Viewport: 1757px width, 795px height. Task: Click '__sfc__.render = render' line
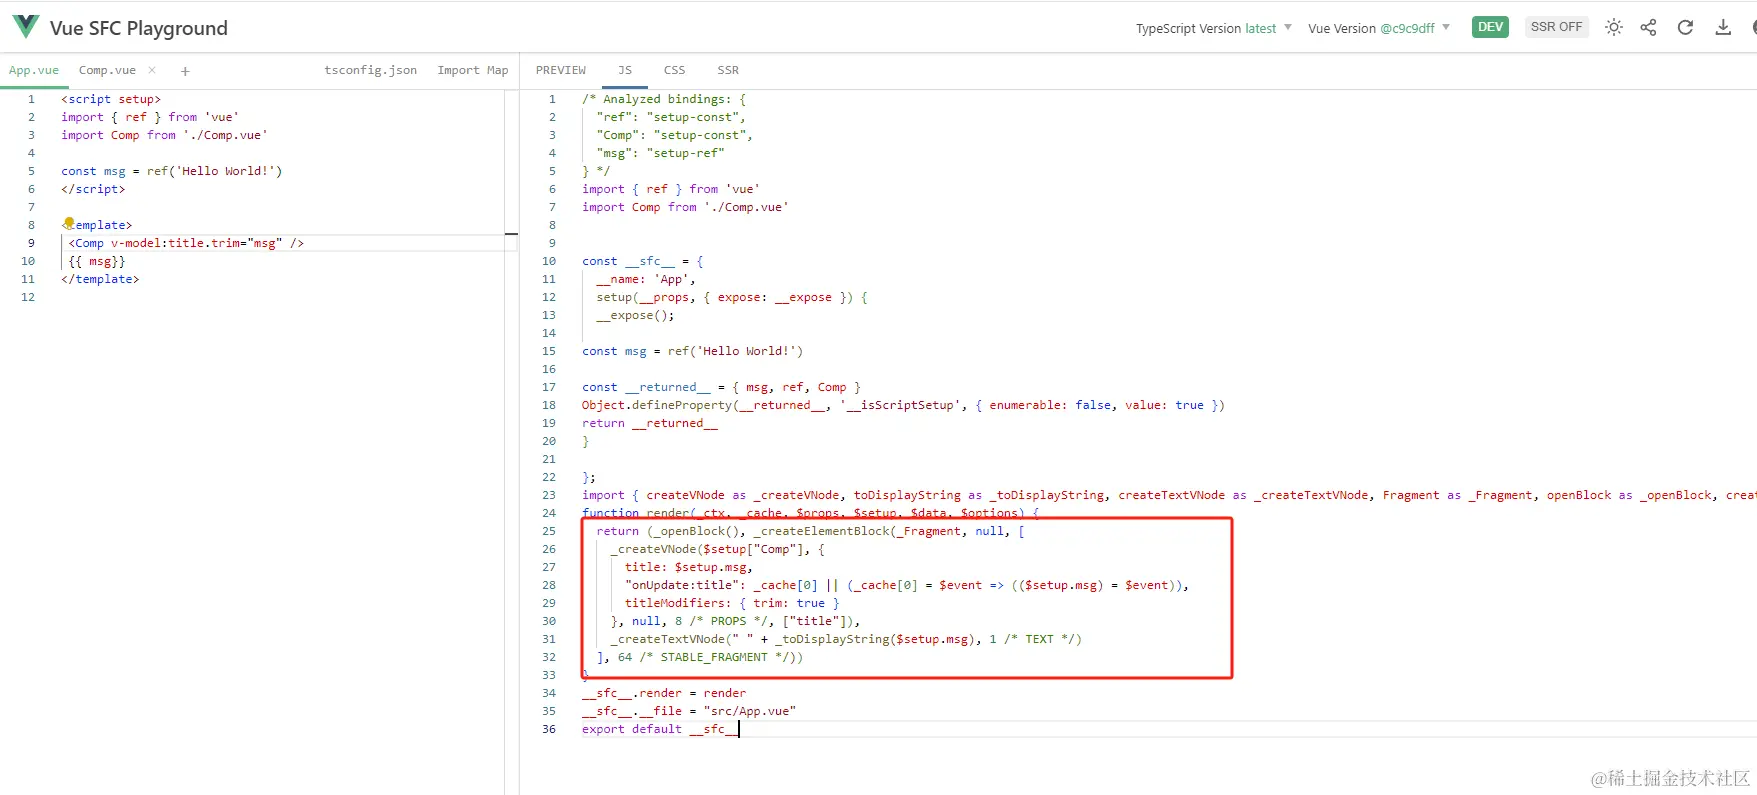[x=664, y=693]
